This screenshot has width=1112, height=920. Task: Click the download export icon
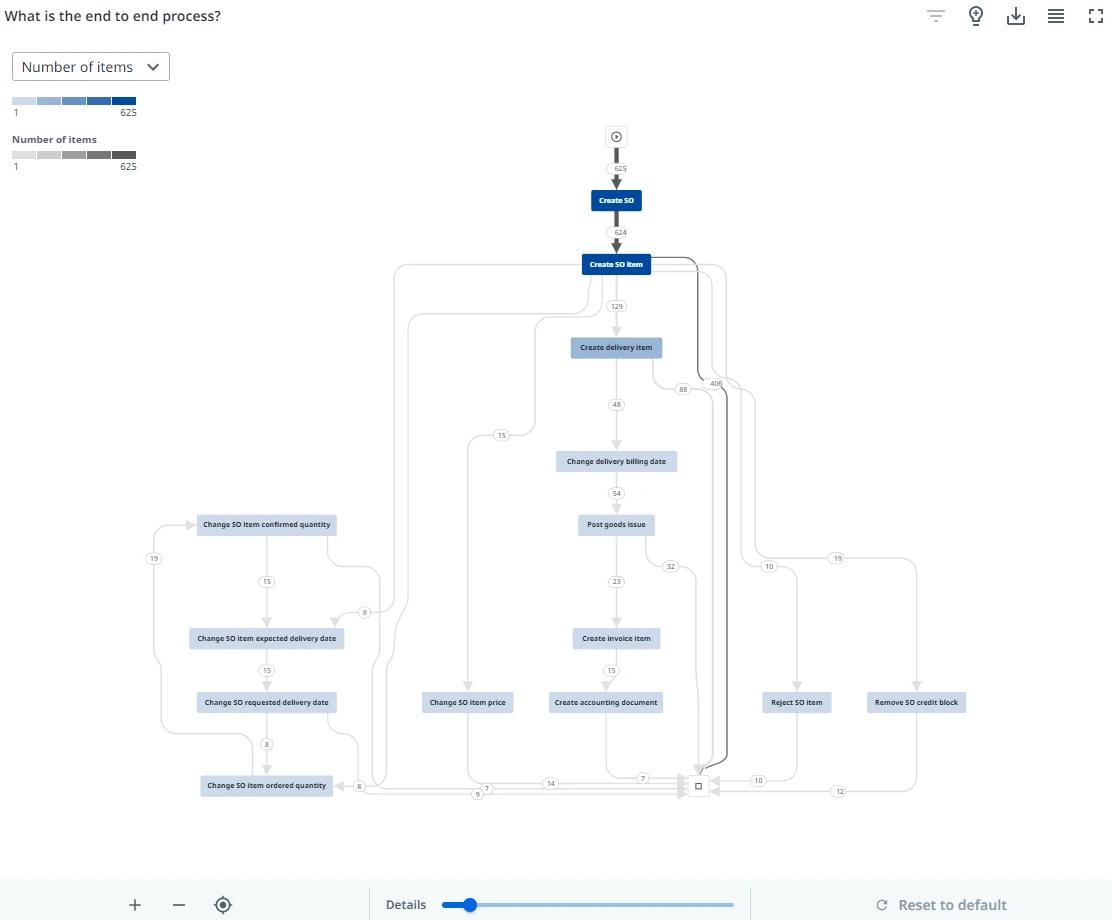pos(1016,16)
